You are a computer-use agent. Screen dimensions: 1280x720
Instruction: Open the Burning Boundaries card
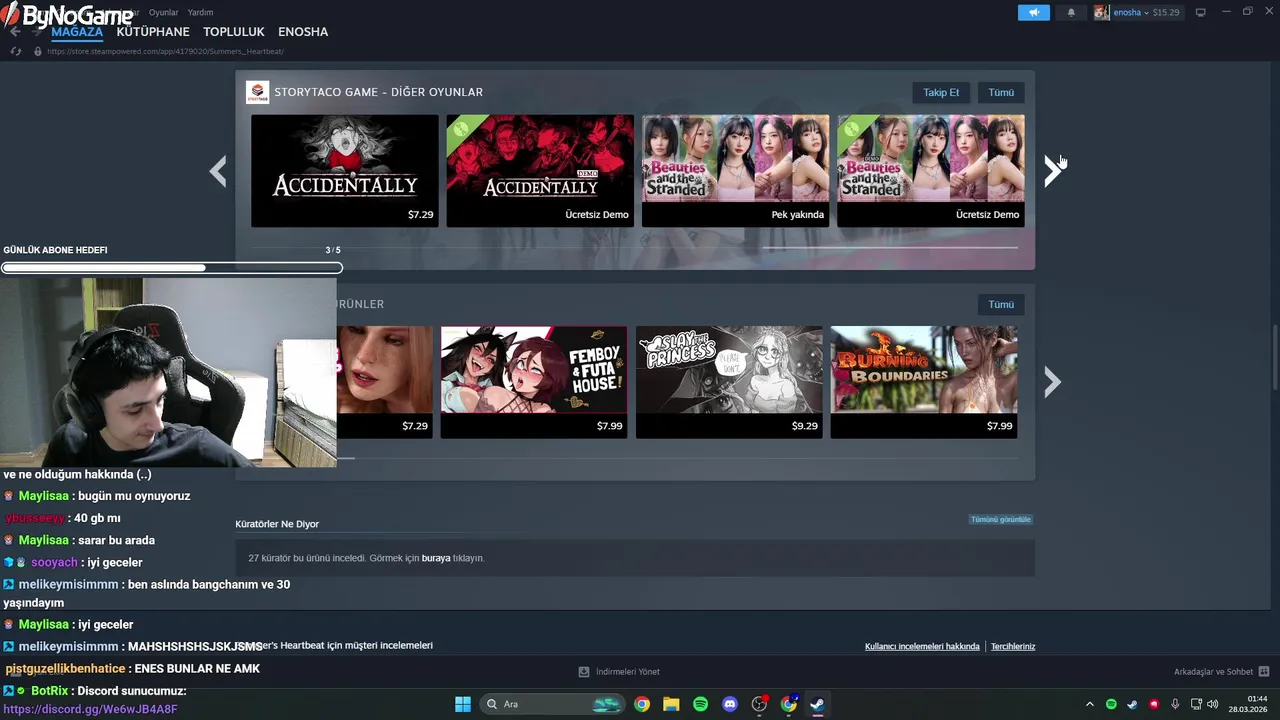pyautogui.click(x=924, y=382)
